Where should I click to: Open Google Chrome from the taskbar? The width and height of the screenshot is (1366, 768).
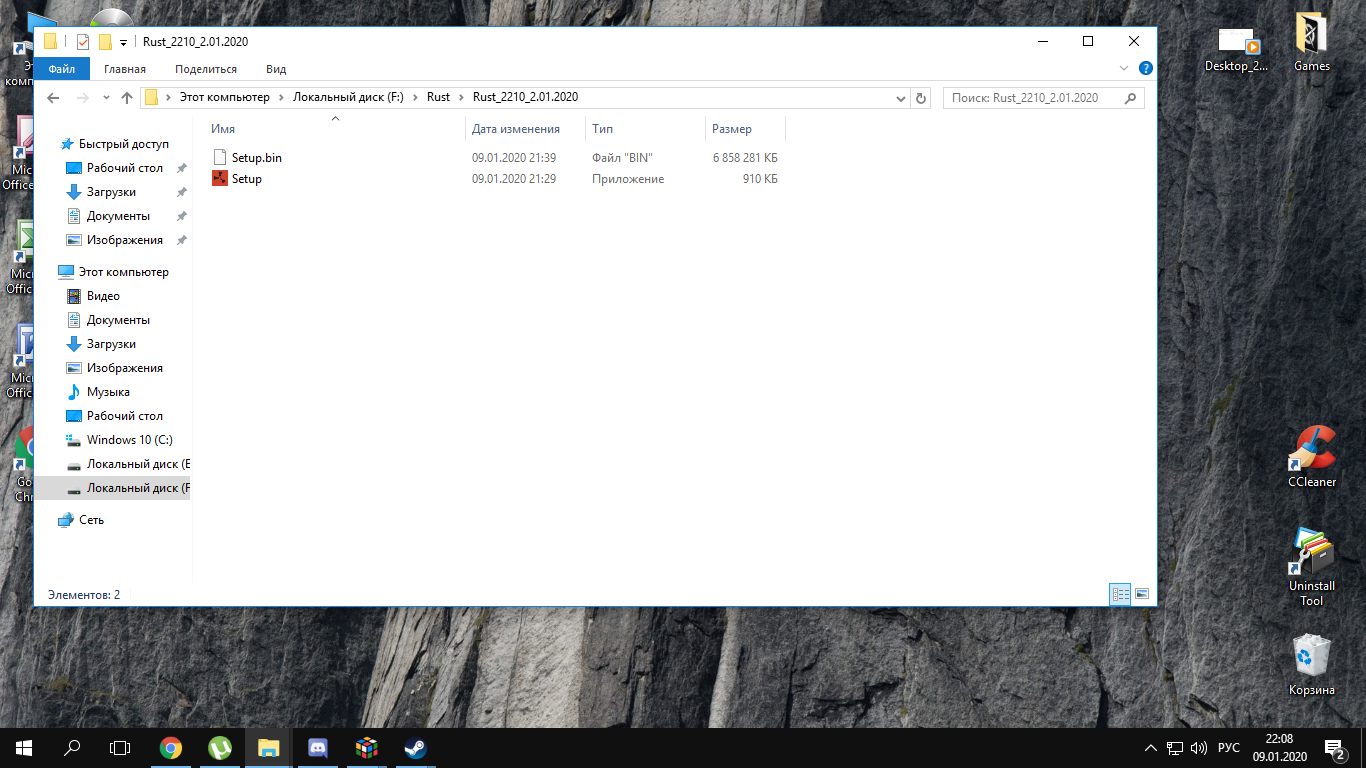pyautogui.click(x=171, y=748)
